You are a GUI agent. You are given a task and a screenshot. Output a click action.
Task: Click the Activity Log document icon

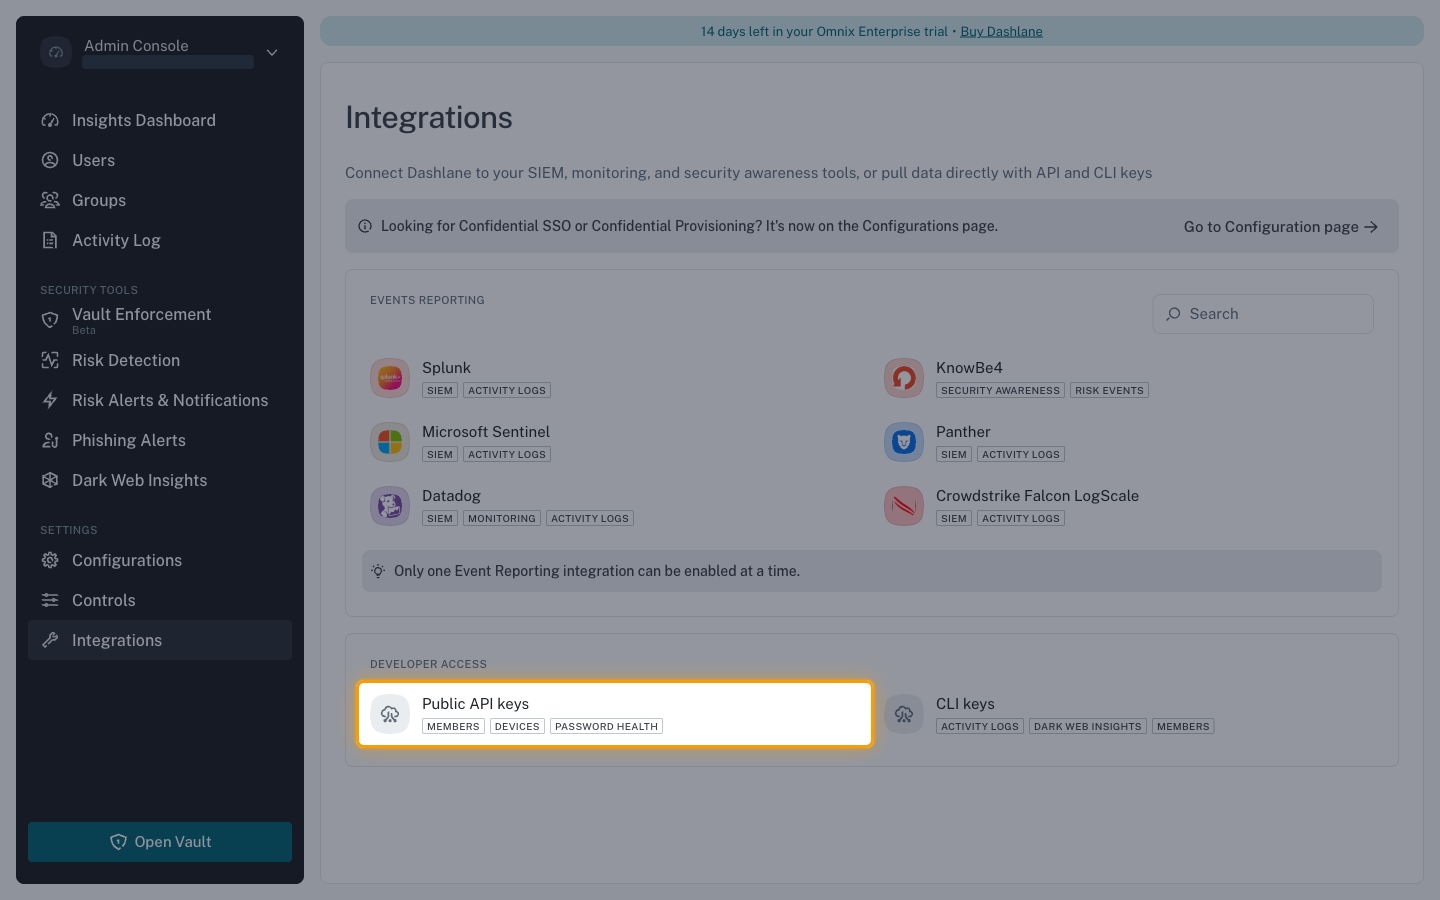[50, 240]
